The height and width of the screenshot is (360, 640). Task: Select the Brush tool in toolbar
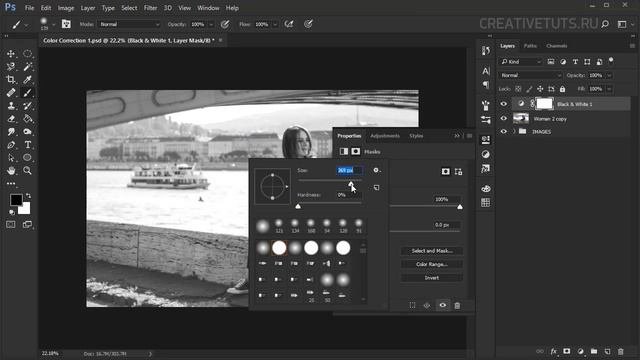point(27,93)
